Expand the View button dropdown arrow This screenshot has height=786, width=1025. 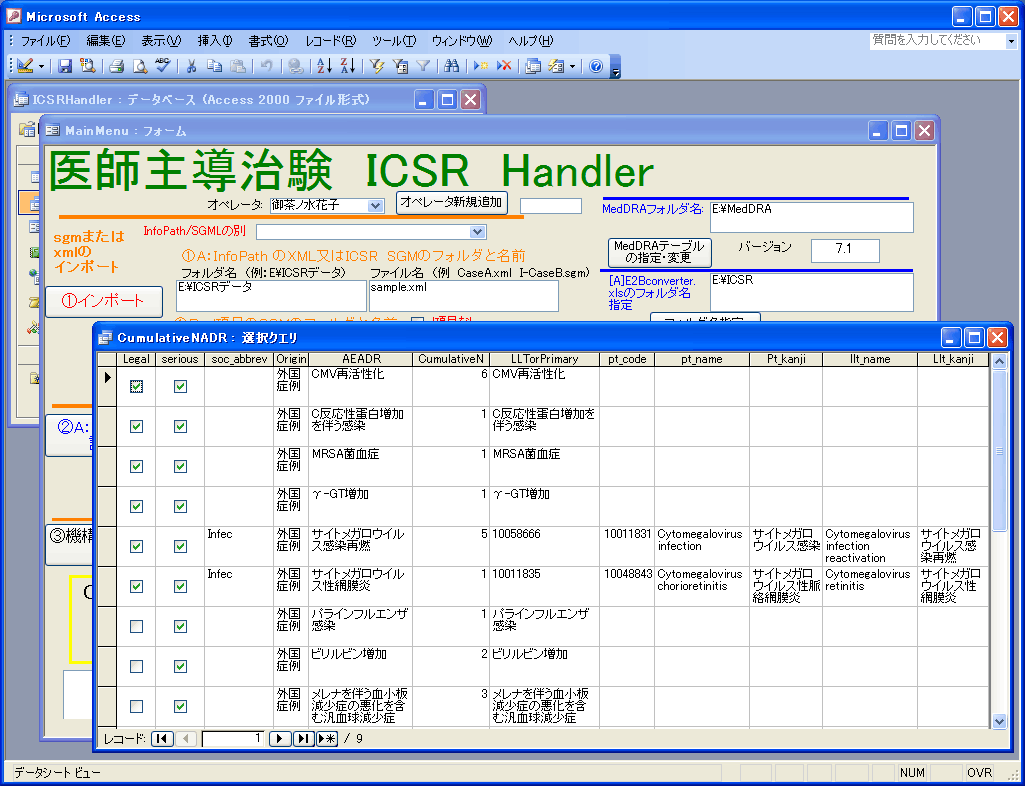click(x=41, y=66)
